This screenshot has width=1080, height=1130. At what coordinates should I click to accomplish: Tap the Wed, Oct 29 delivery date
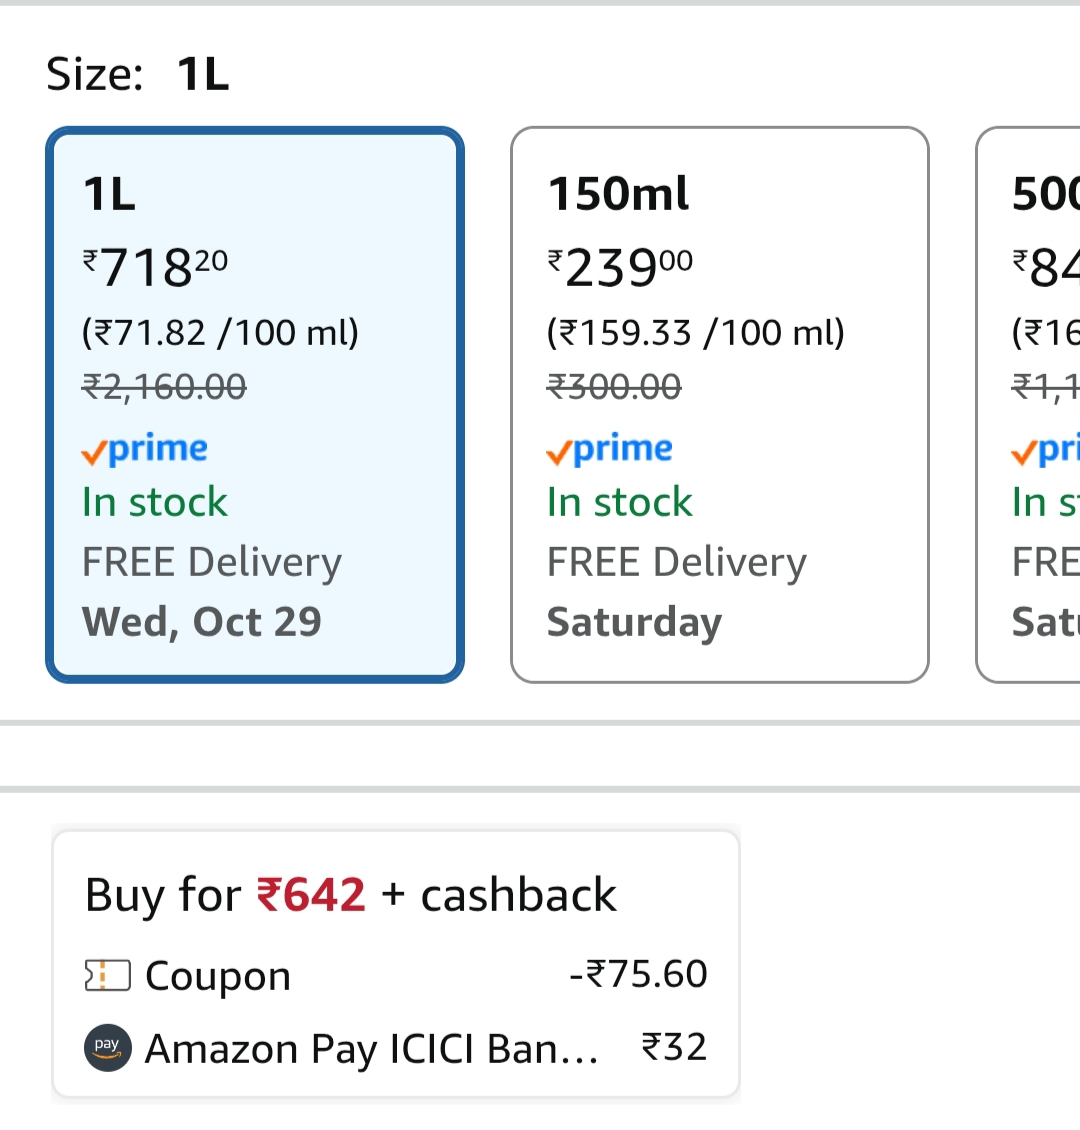coord(202,622)
